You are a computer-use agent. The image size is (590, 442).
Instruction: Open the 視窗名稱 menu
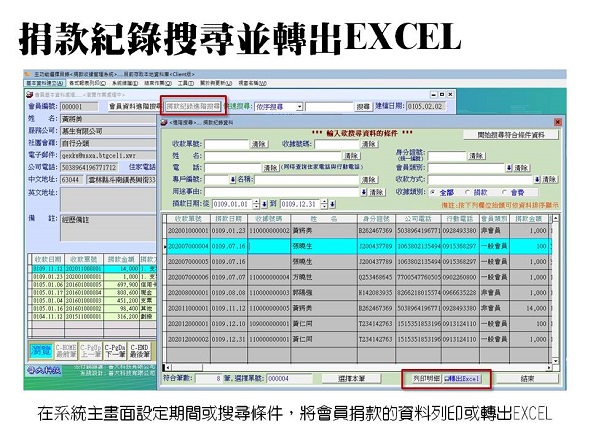252,83
